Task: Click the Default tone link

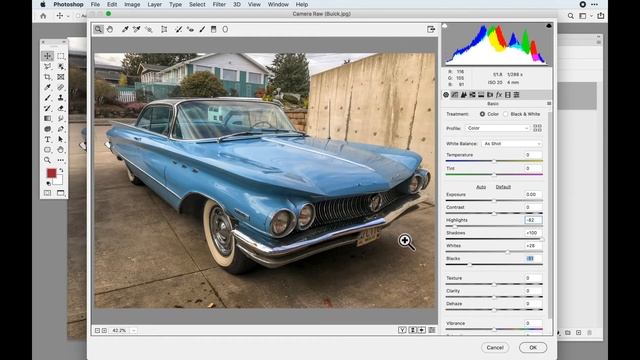Action: 503,187
